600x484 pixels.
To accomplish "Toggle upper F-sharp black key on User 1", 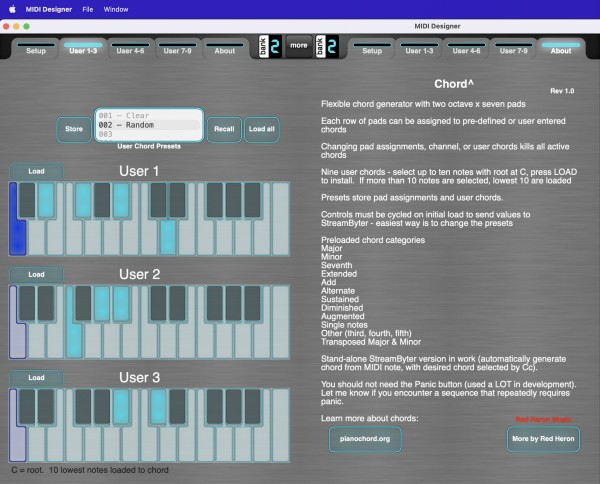I will (x=215, y=200).
